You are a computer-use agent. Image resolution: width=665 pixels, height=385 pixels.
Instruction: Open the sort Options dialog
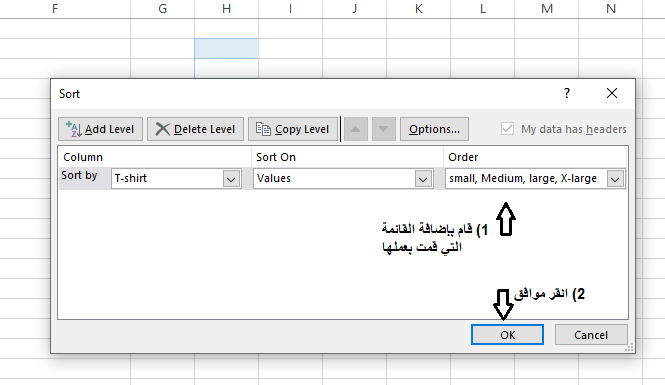pyautogui.click(x=434, y=129)
